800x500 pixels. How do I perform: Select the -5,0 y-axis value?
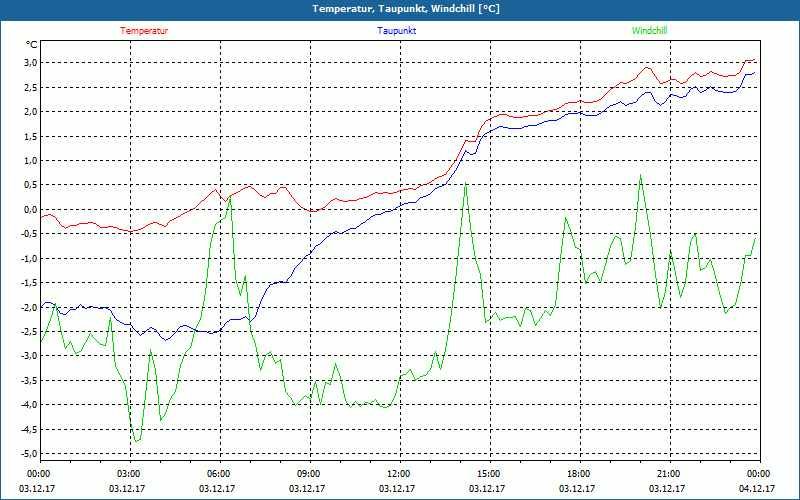click(30, 454)
